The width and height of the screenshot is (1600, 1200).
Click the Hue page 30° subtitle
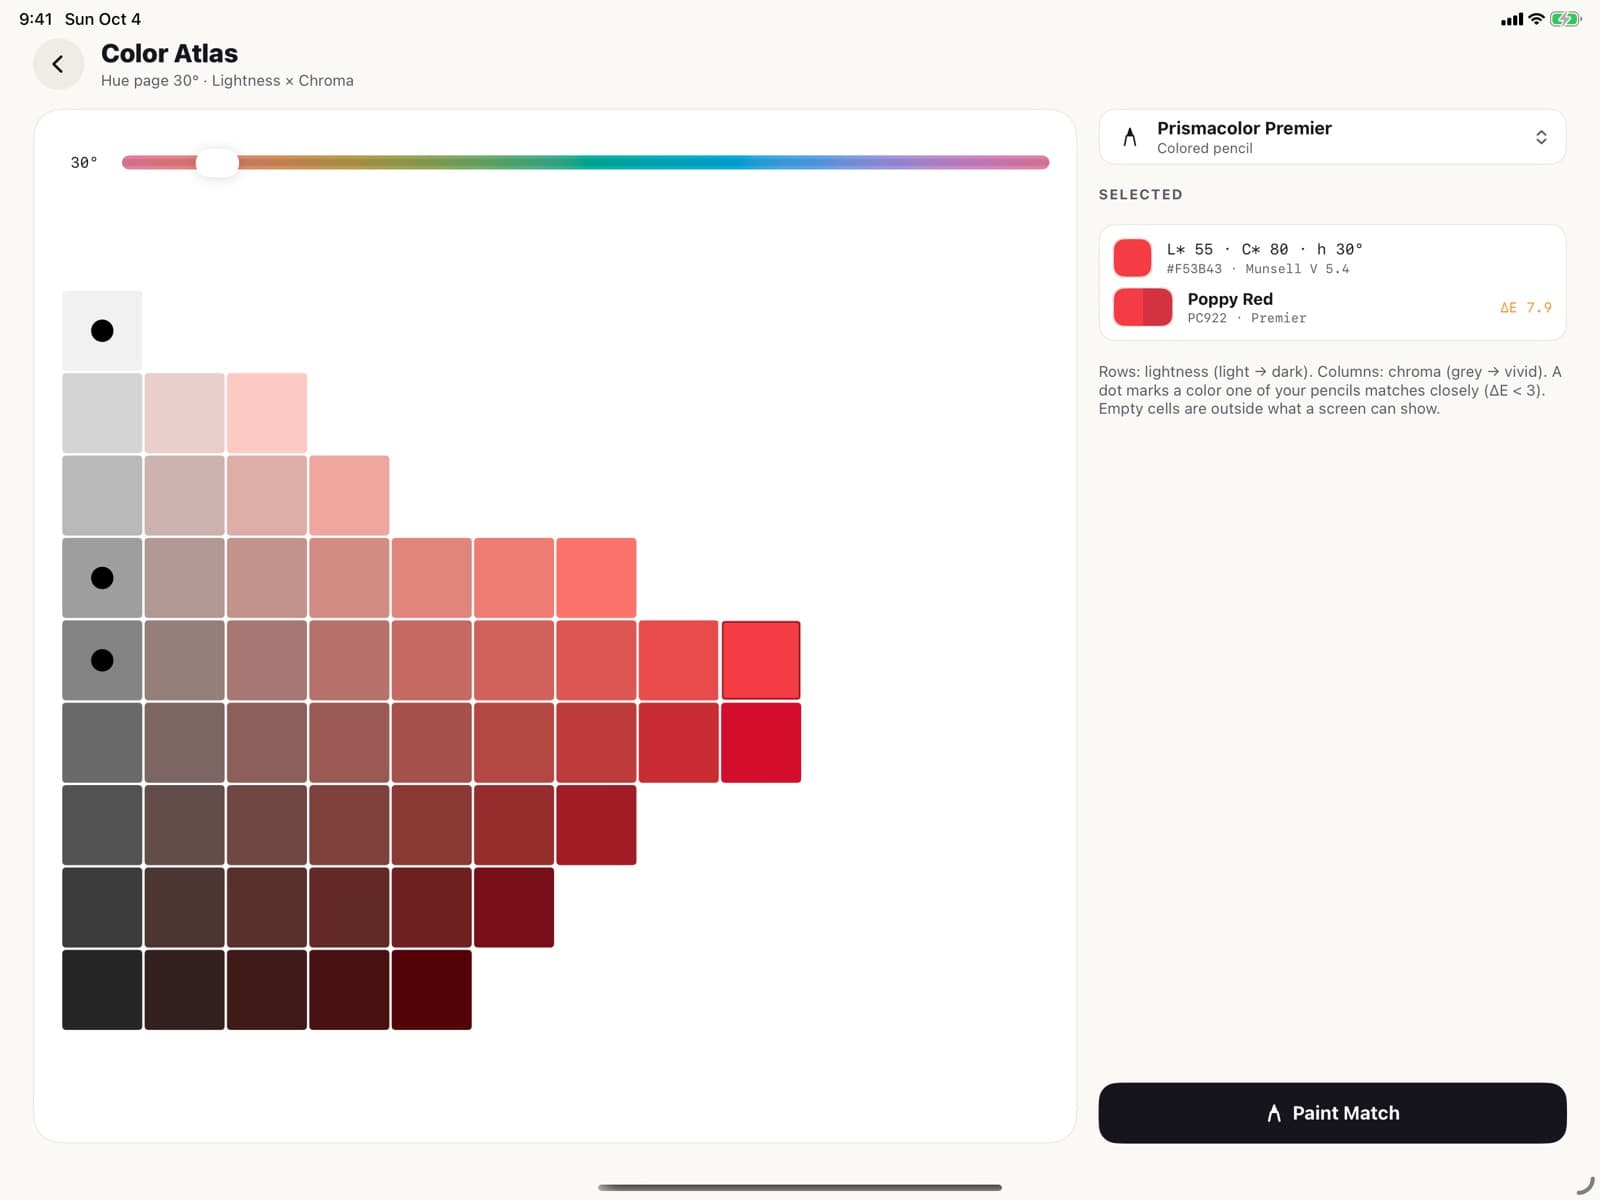[227, 81]
